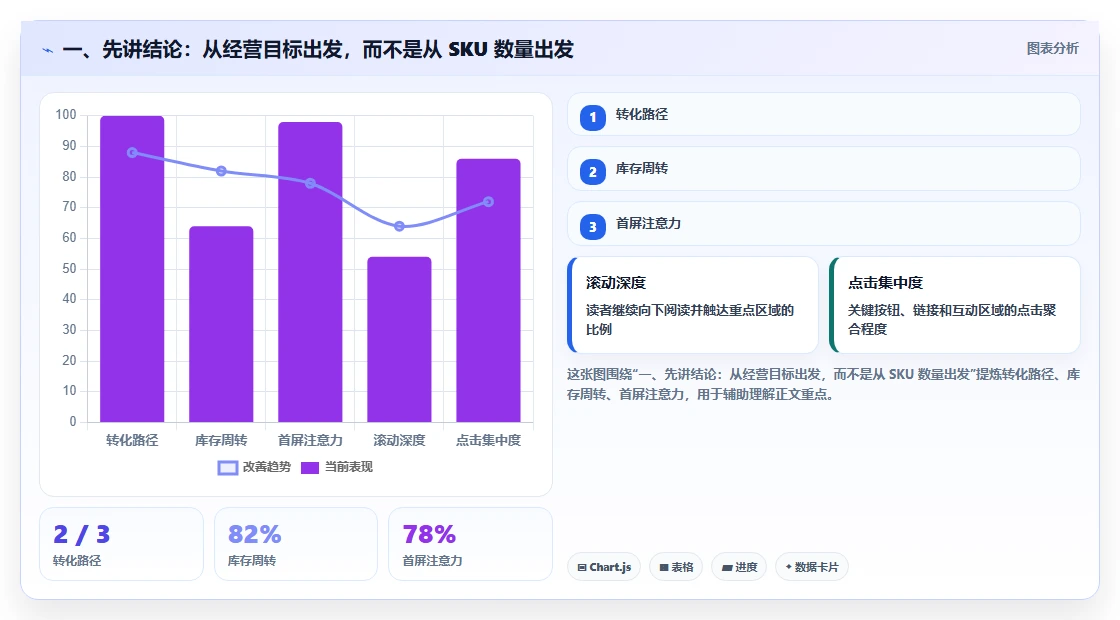Open the 滚动深度 card
This screenshot has width=1120, height=620.
(x=693, y=305)
